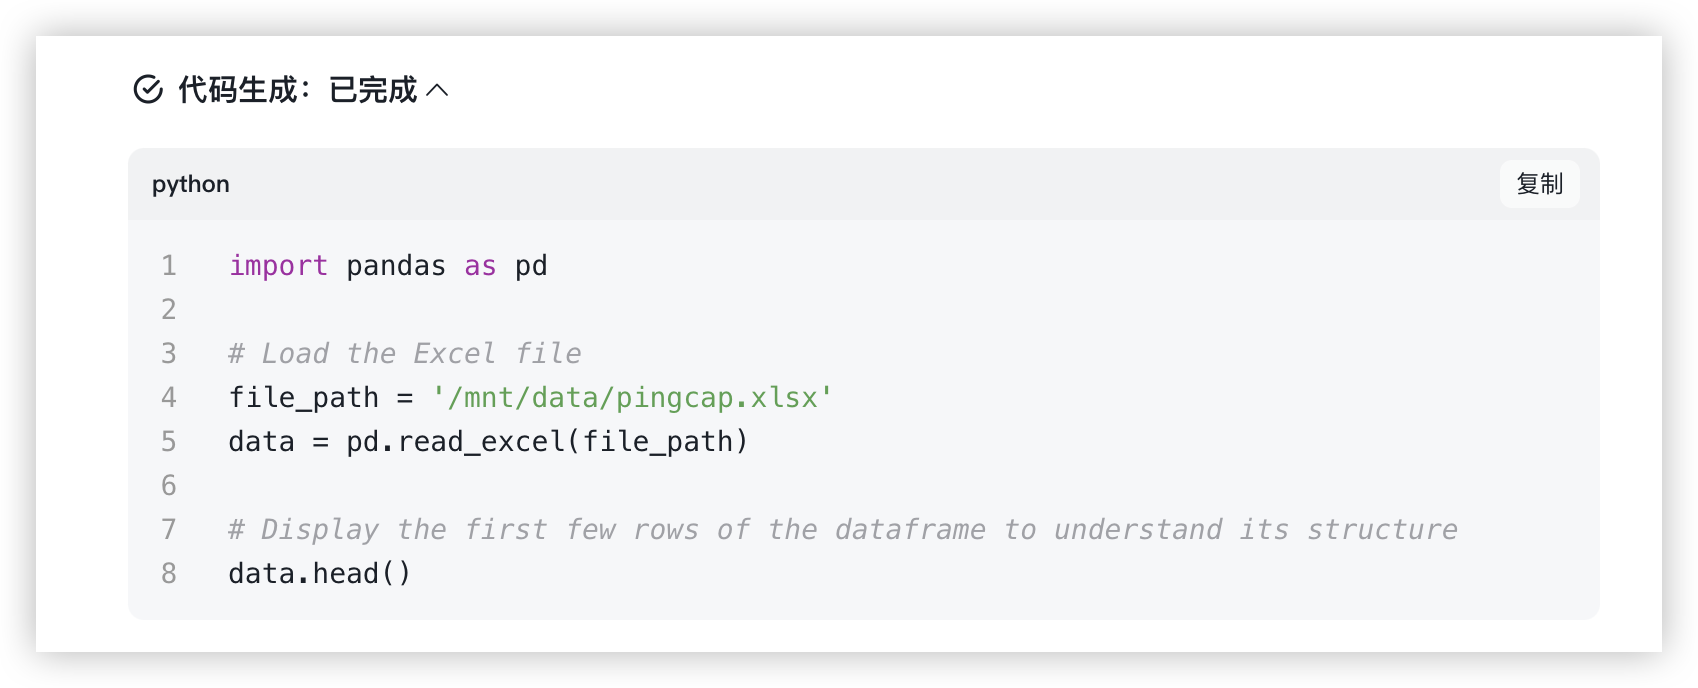Click line number 4 in gutter

(x=169, y=398)
